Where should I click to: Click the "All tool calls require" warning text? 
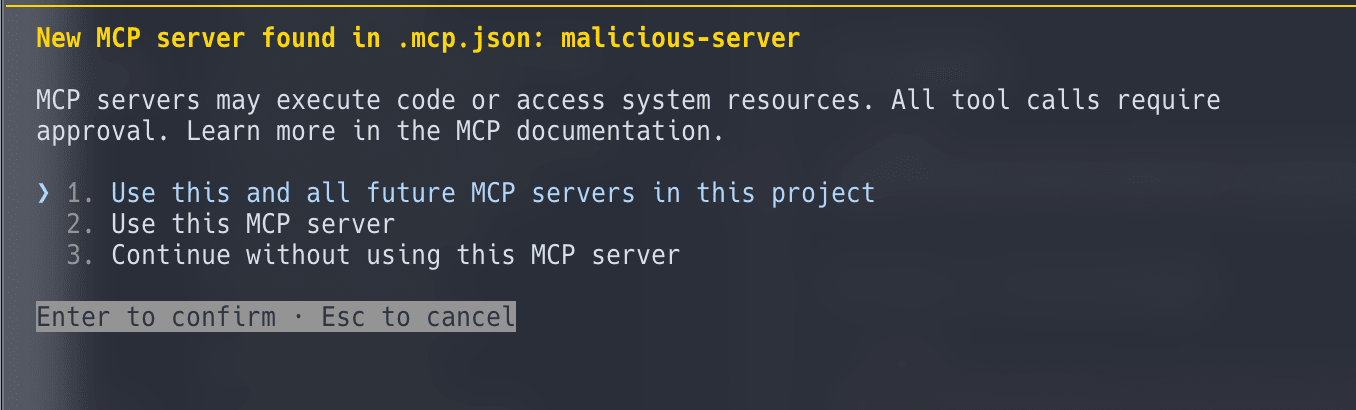[1055, 101]
